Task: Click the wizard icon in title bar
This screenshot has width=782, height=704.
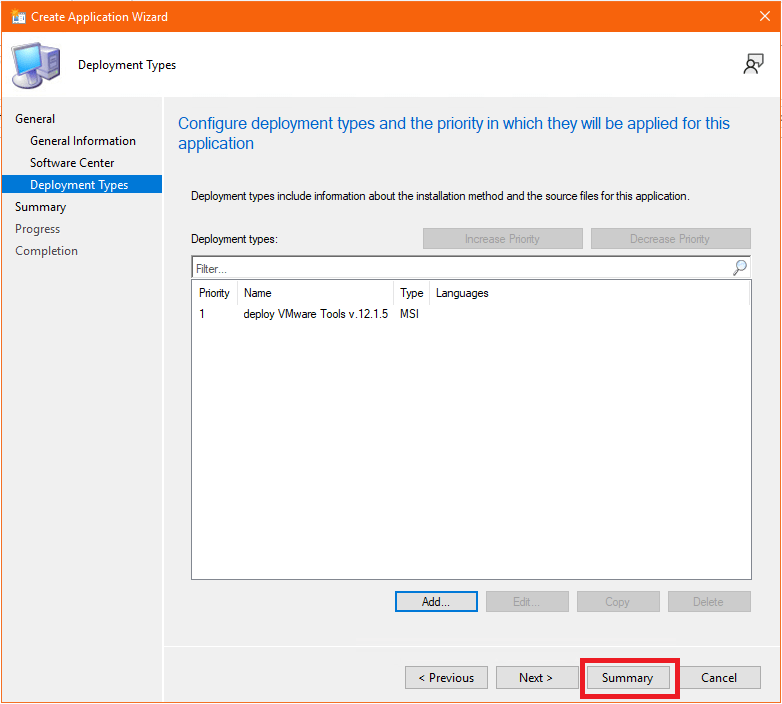Action: [17, 17]
